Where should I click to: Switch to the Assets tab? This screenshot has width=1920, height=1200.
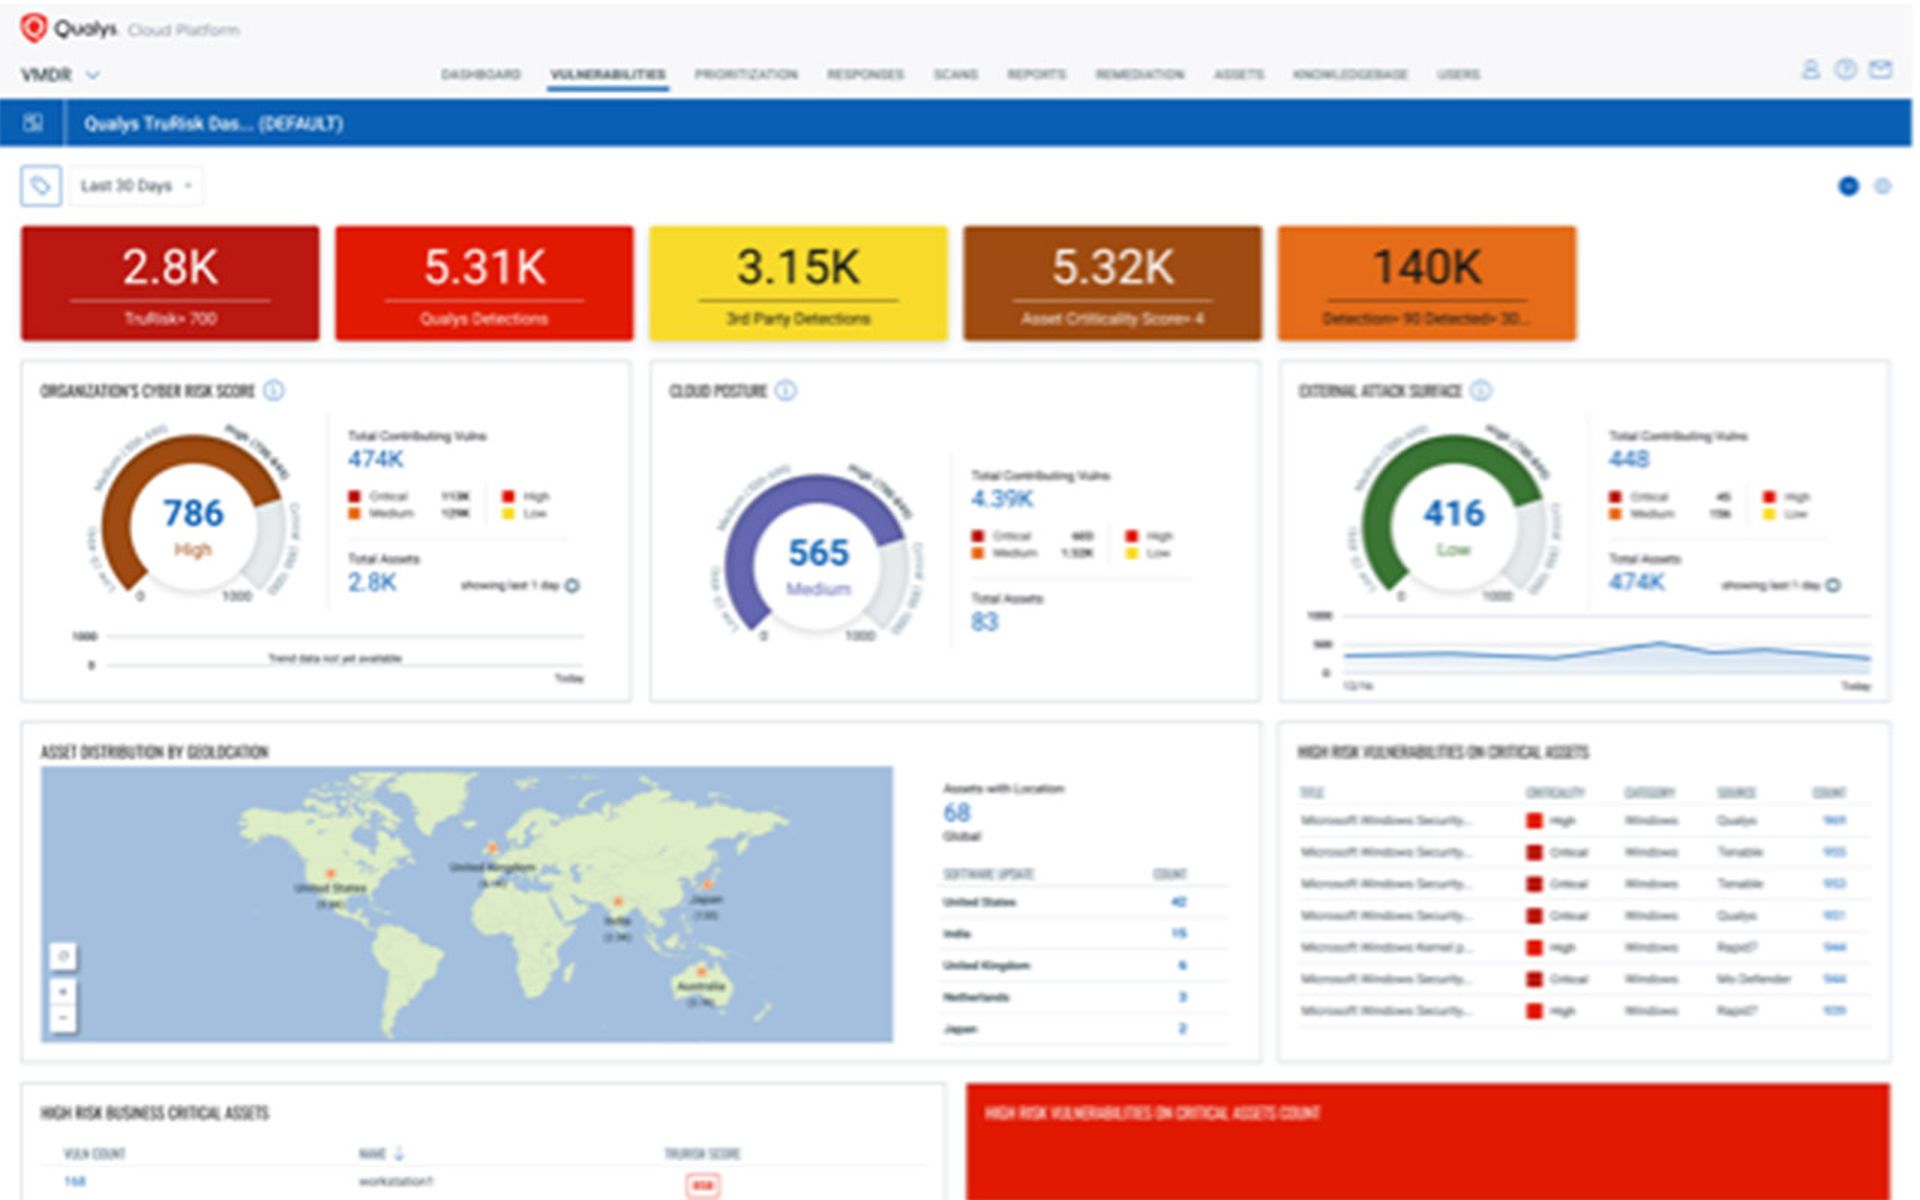tap(1239, 75)
